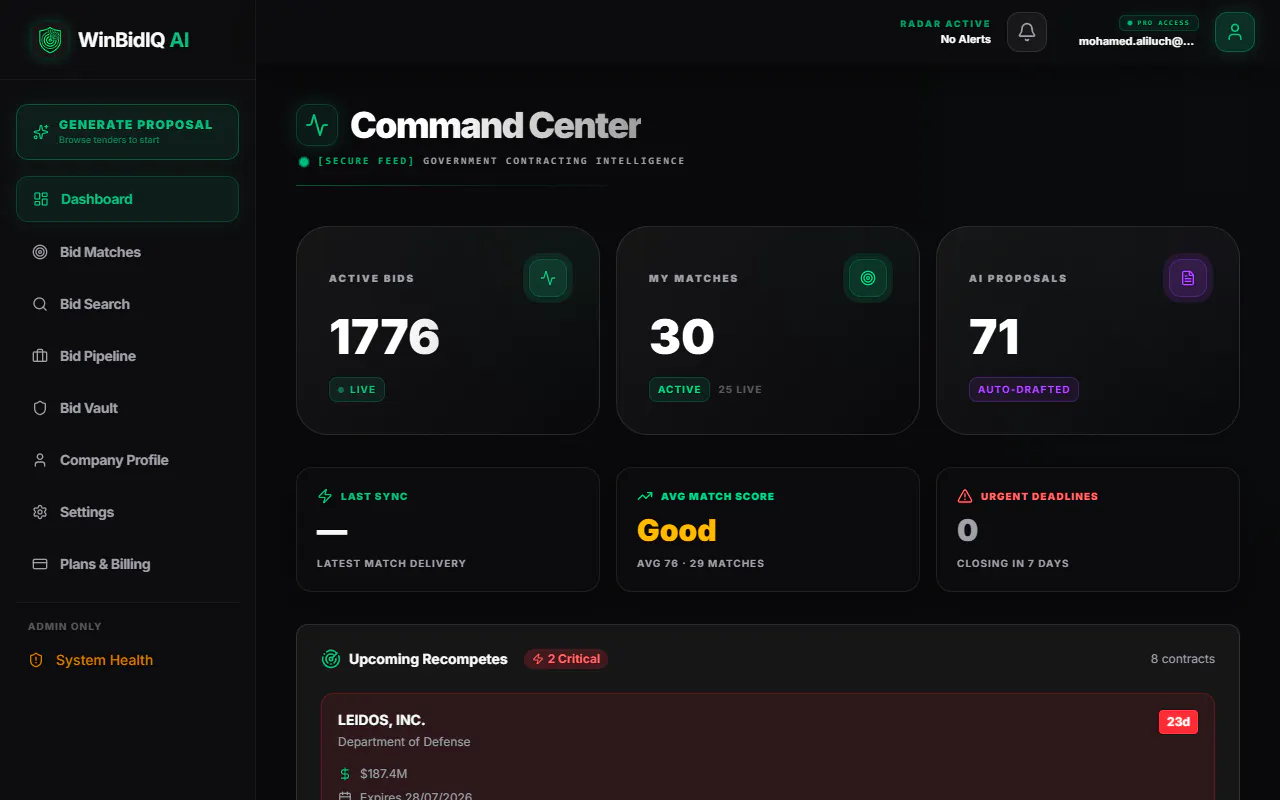
Task: Click the Command Center heading
Action: click(495, 125)
